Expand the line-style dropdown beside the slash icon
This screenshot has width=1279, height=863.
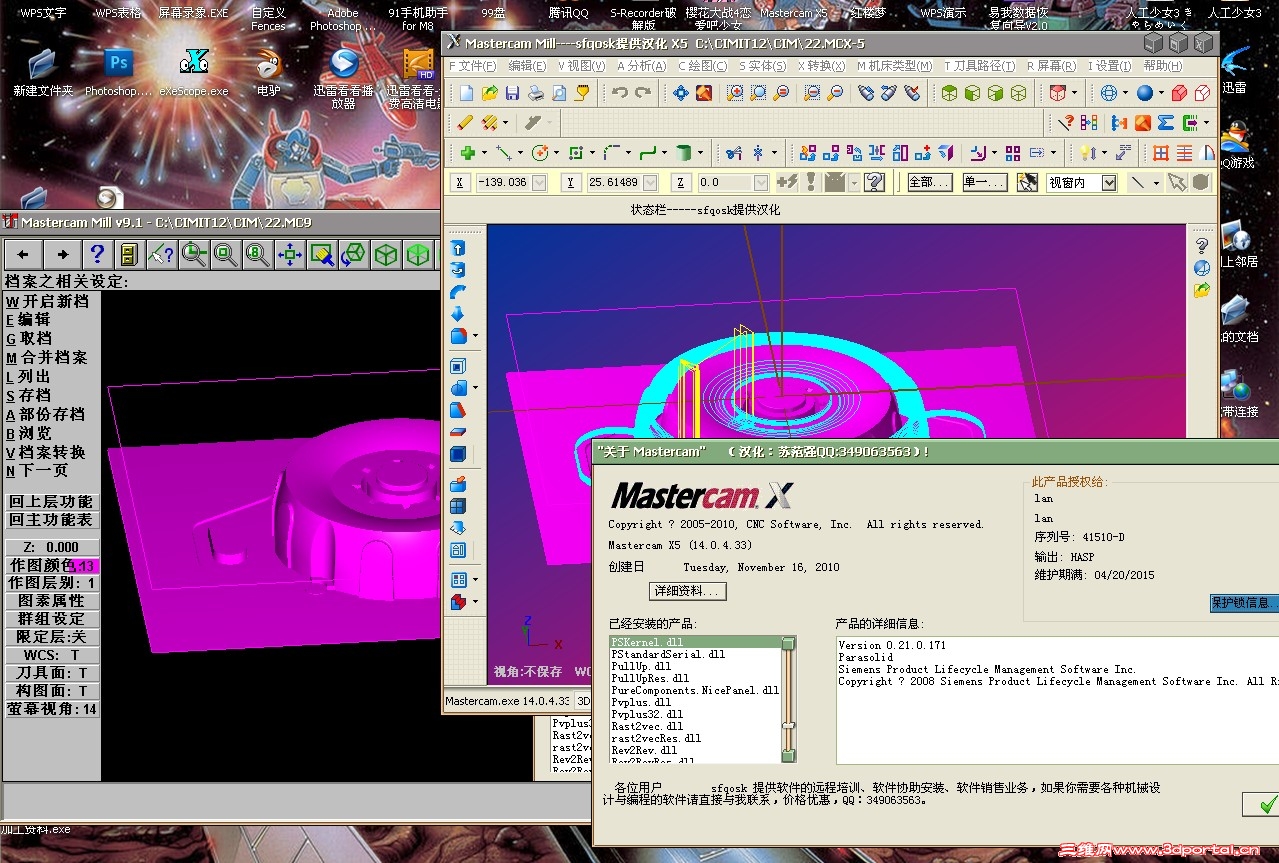(1156, 182)
